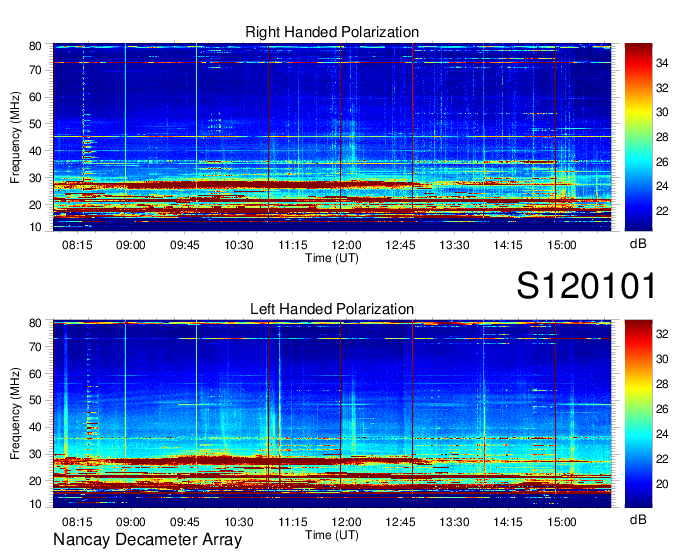The width and height of the screenshot is (680, 552).
Task: Click the 10 MHz tick of the right-handed plot
Action: (x=35, y=227)
